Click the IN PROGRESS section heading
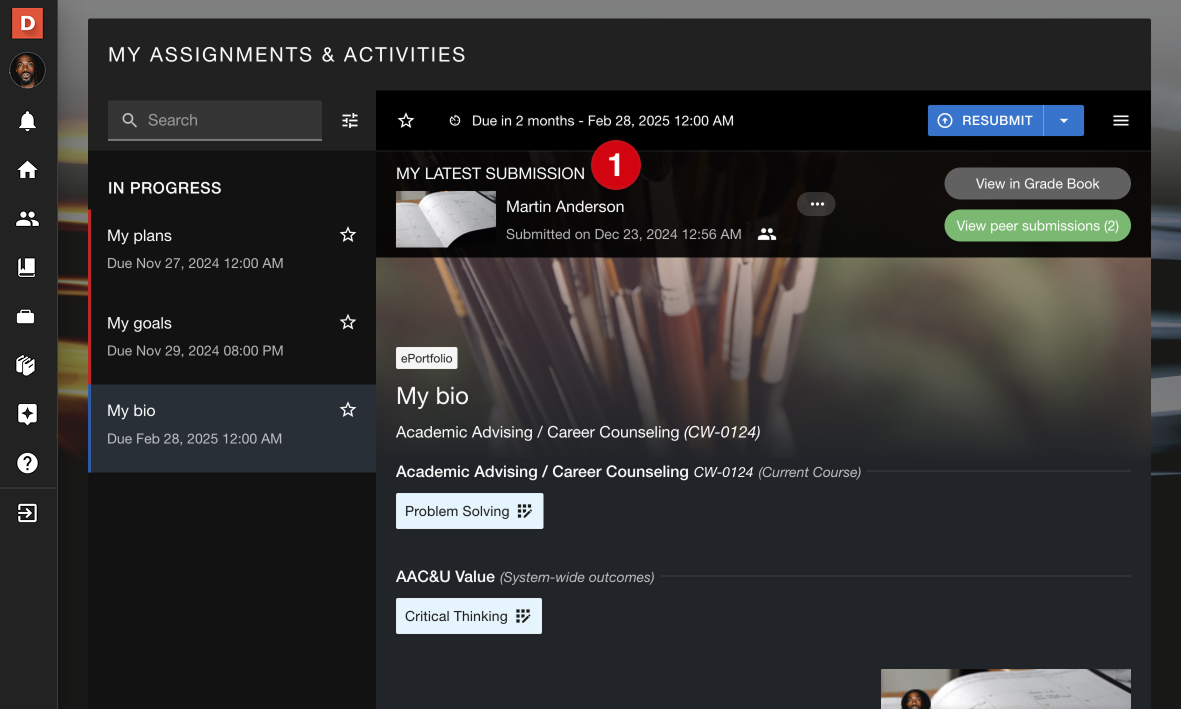 tap(164, 188)
